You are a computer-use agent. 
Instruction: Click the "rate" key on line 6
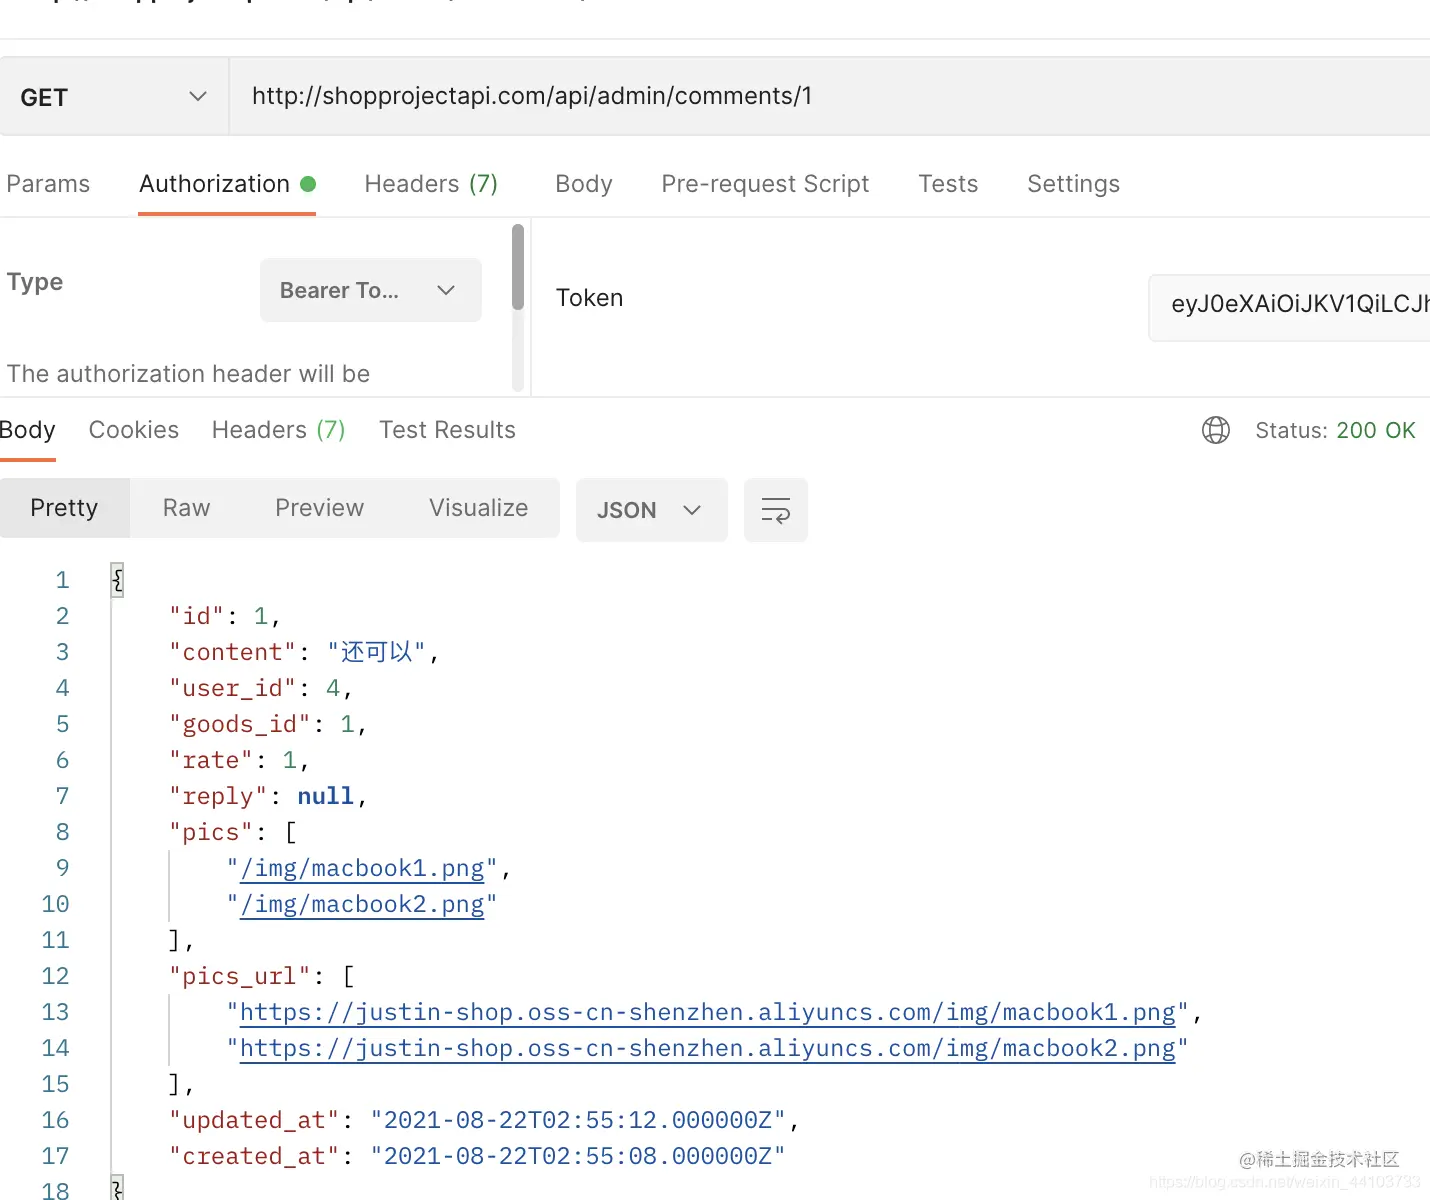coord(211,760)
